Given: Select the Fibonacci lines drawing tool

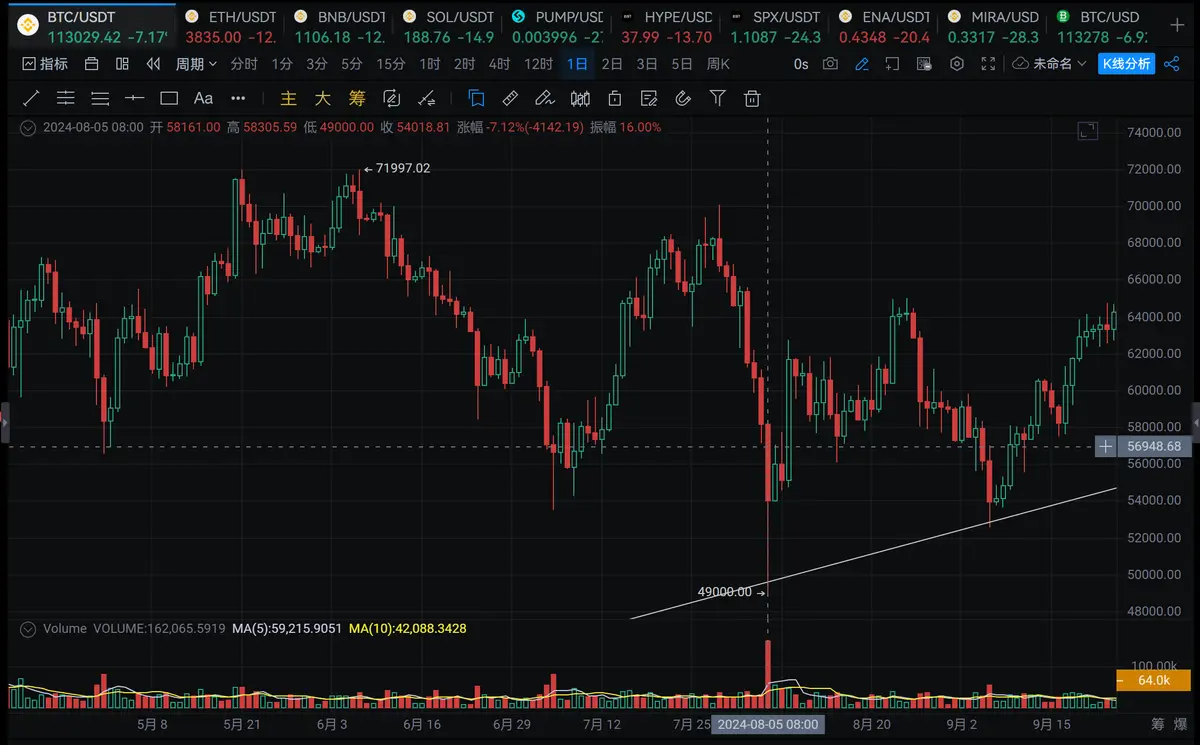Looking at the screenshot, I should pos(100,99).
